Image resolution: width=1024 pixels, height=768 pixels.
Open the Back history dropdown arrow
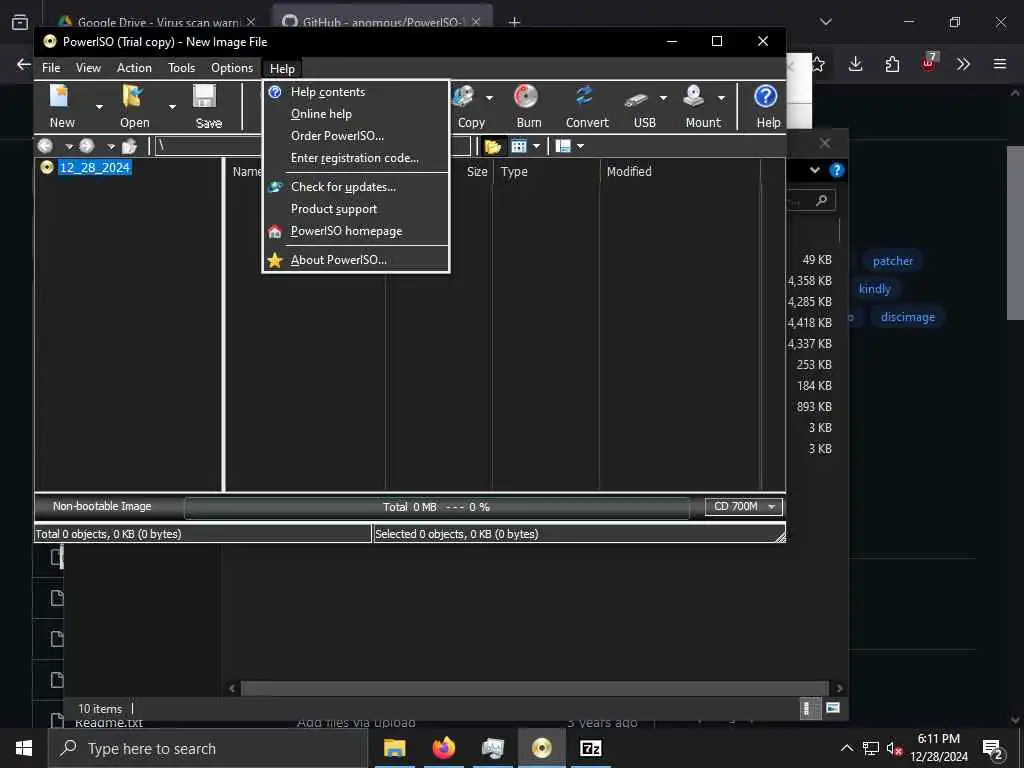tap(69, 146)
